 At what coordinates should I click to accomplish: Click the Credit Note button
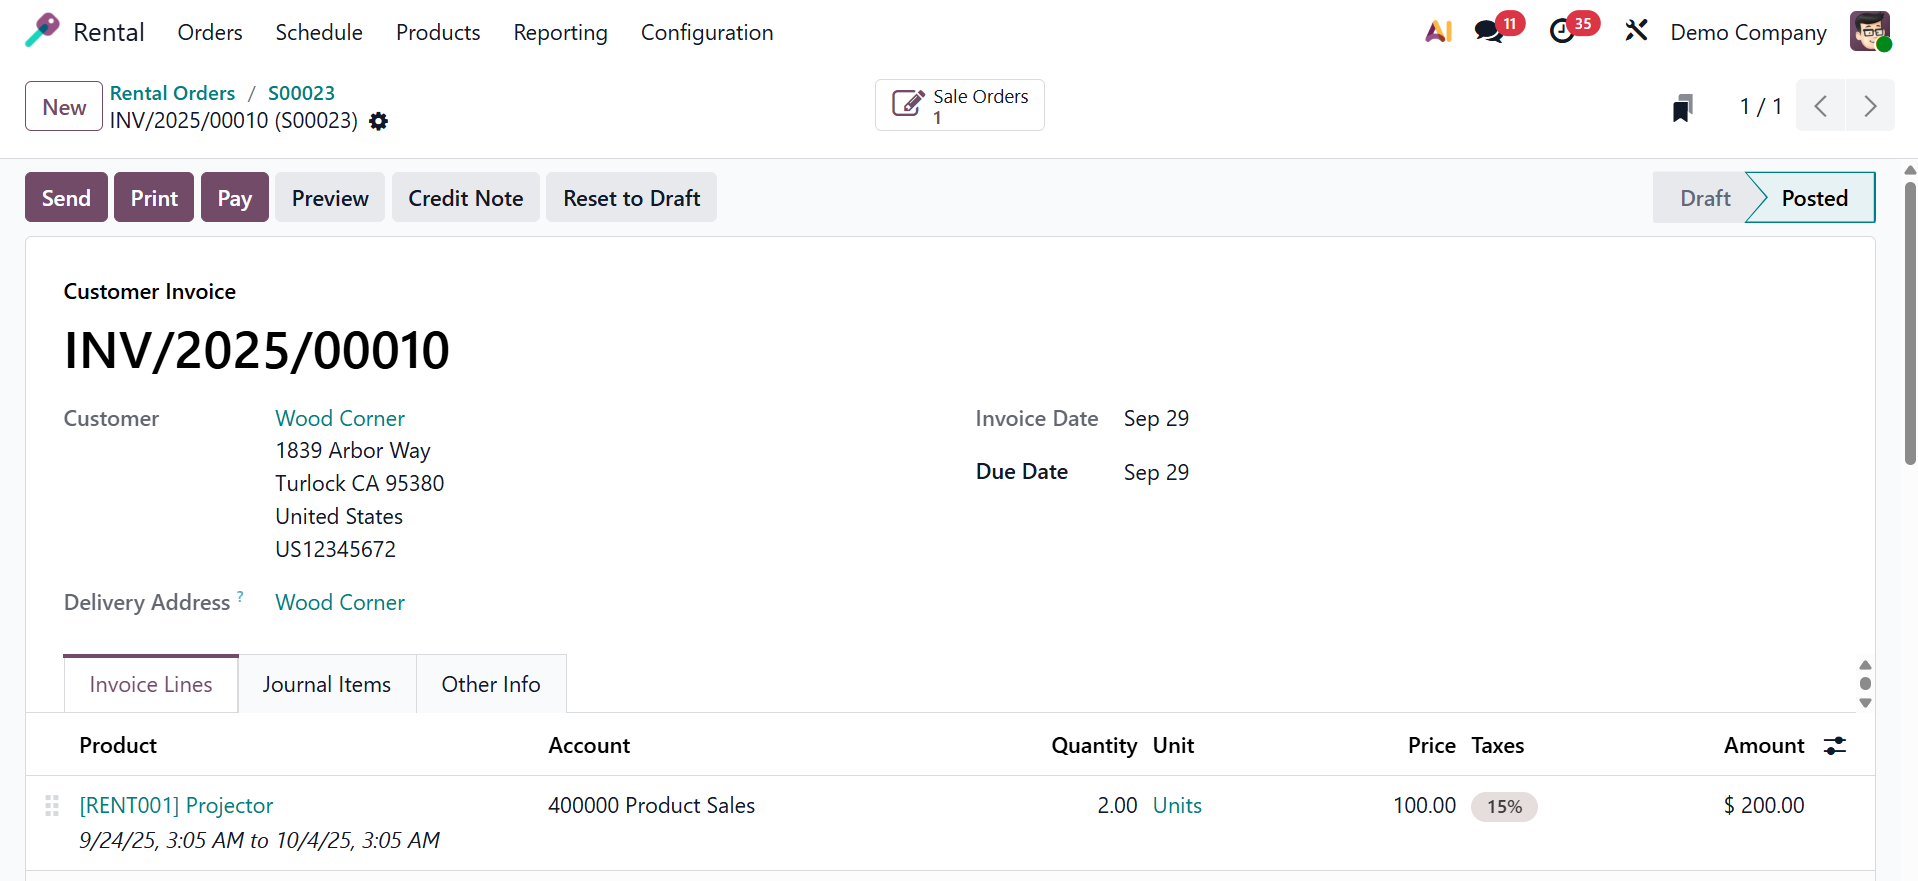465,198
